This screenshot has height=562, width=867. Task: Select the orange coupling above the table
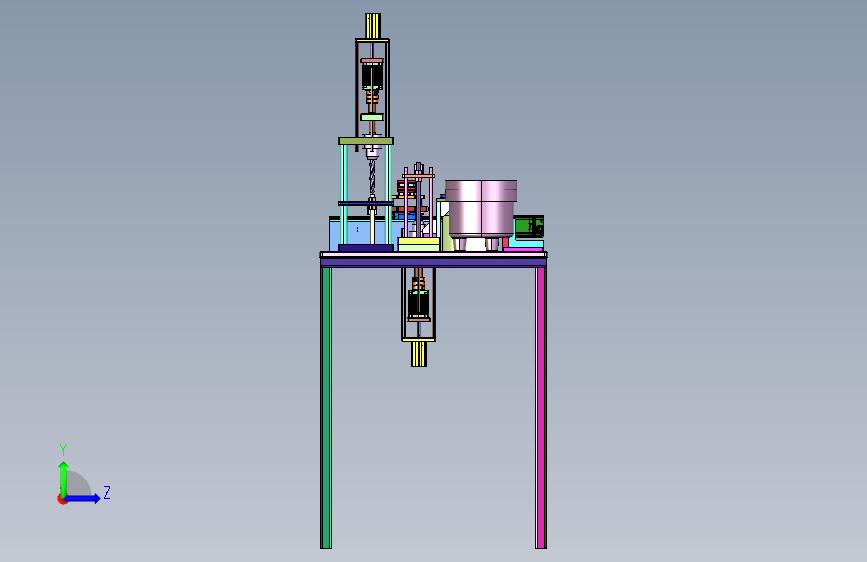(x=372, y=98)
